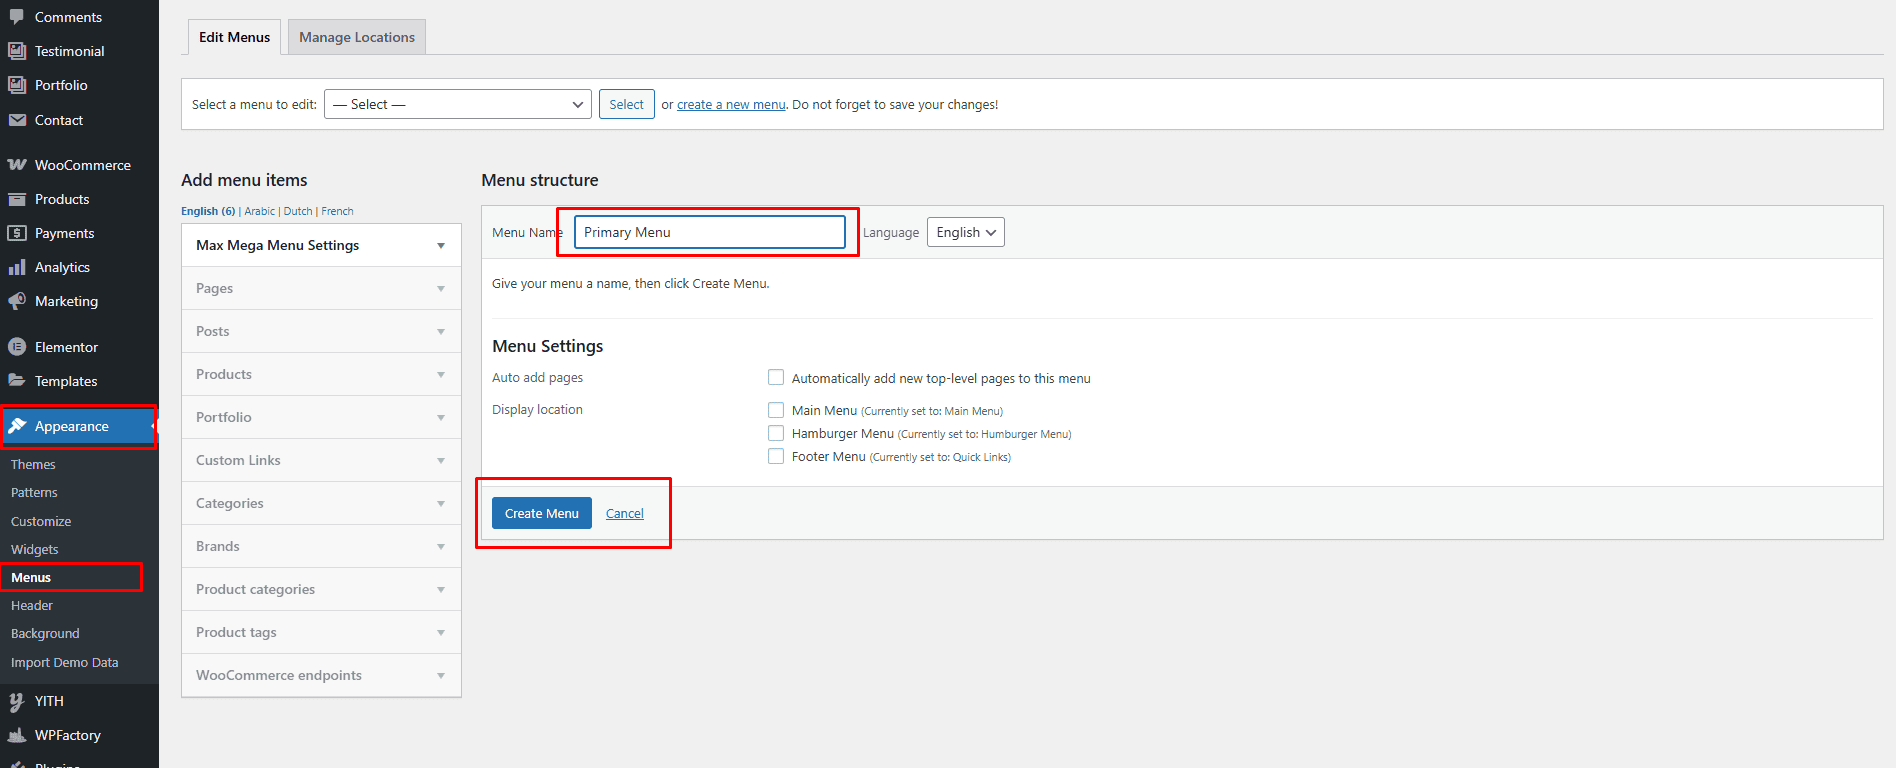Click the create a new menu link
The height and width of the screenshot is (768, 1896).
pos(731,104)
